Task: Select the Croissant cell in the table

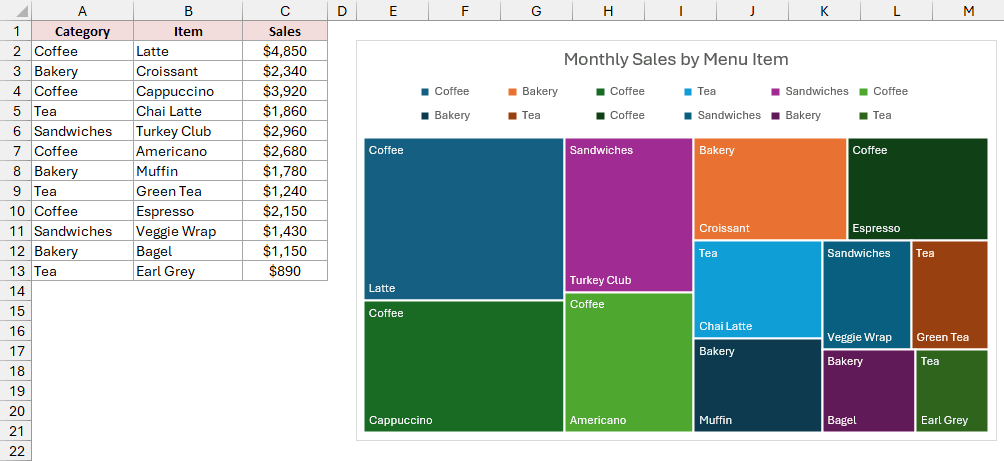Action: coord(188,71)
